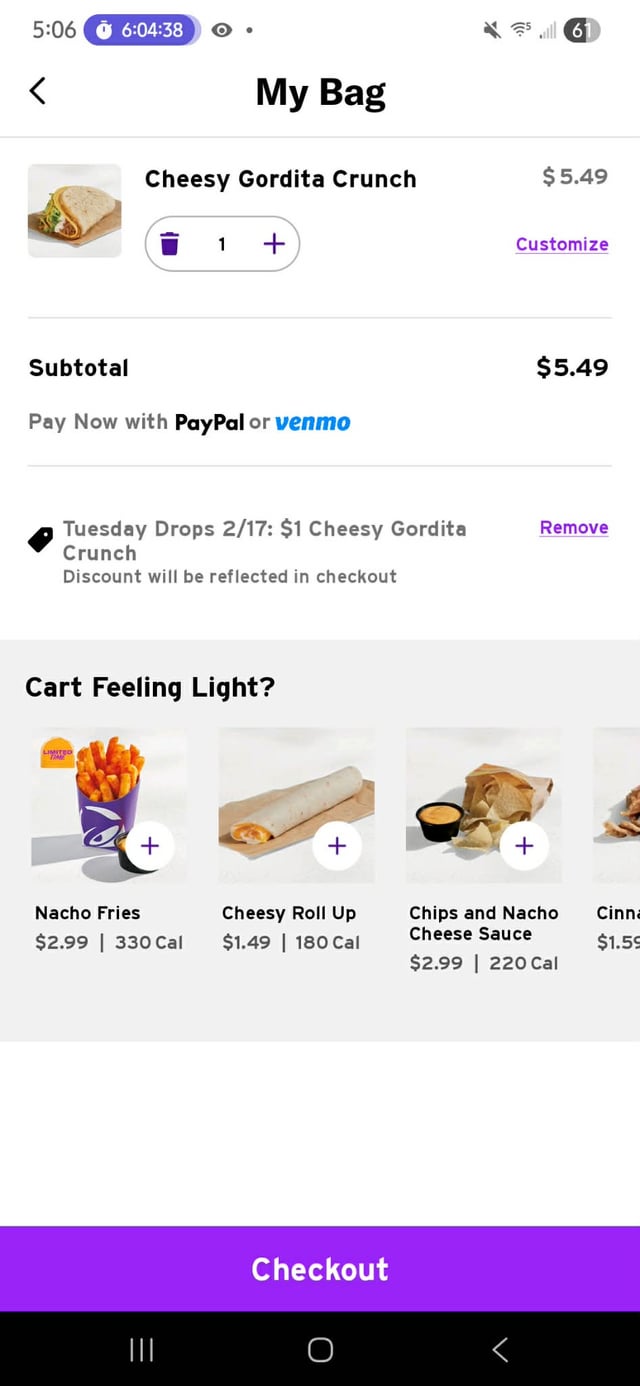Tap the Tuesday Drops offer tag icon
The image size is (640, 1386).
point(41,540)
